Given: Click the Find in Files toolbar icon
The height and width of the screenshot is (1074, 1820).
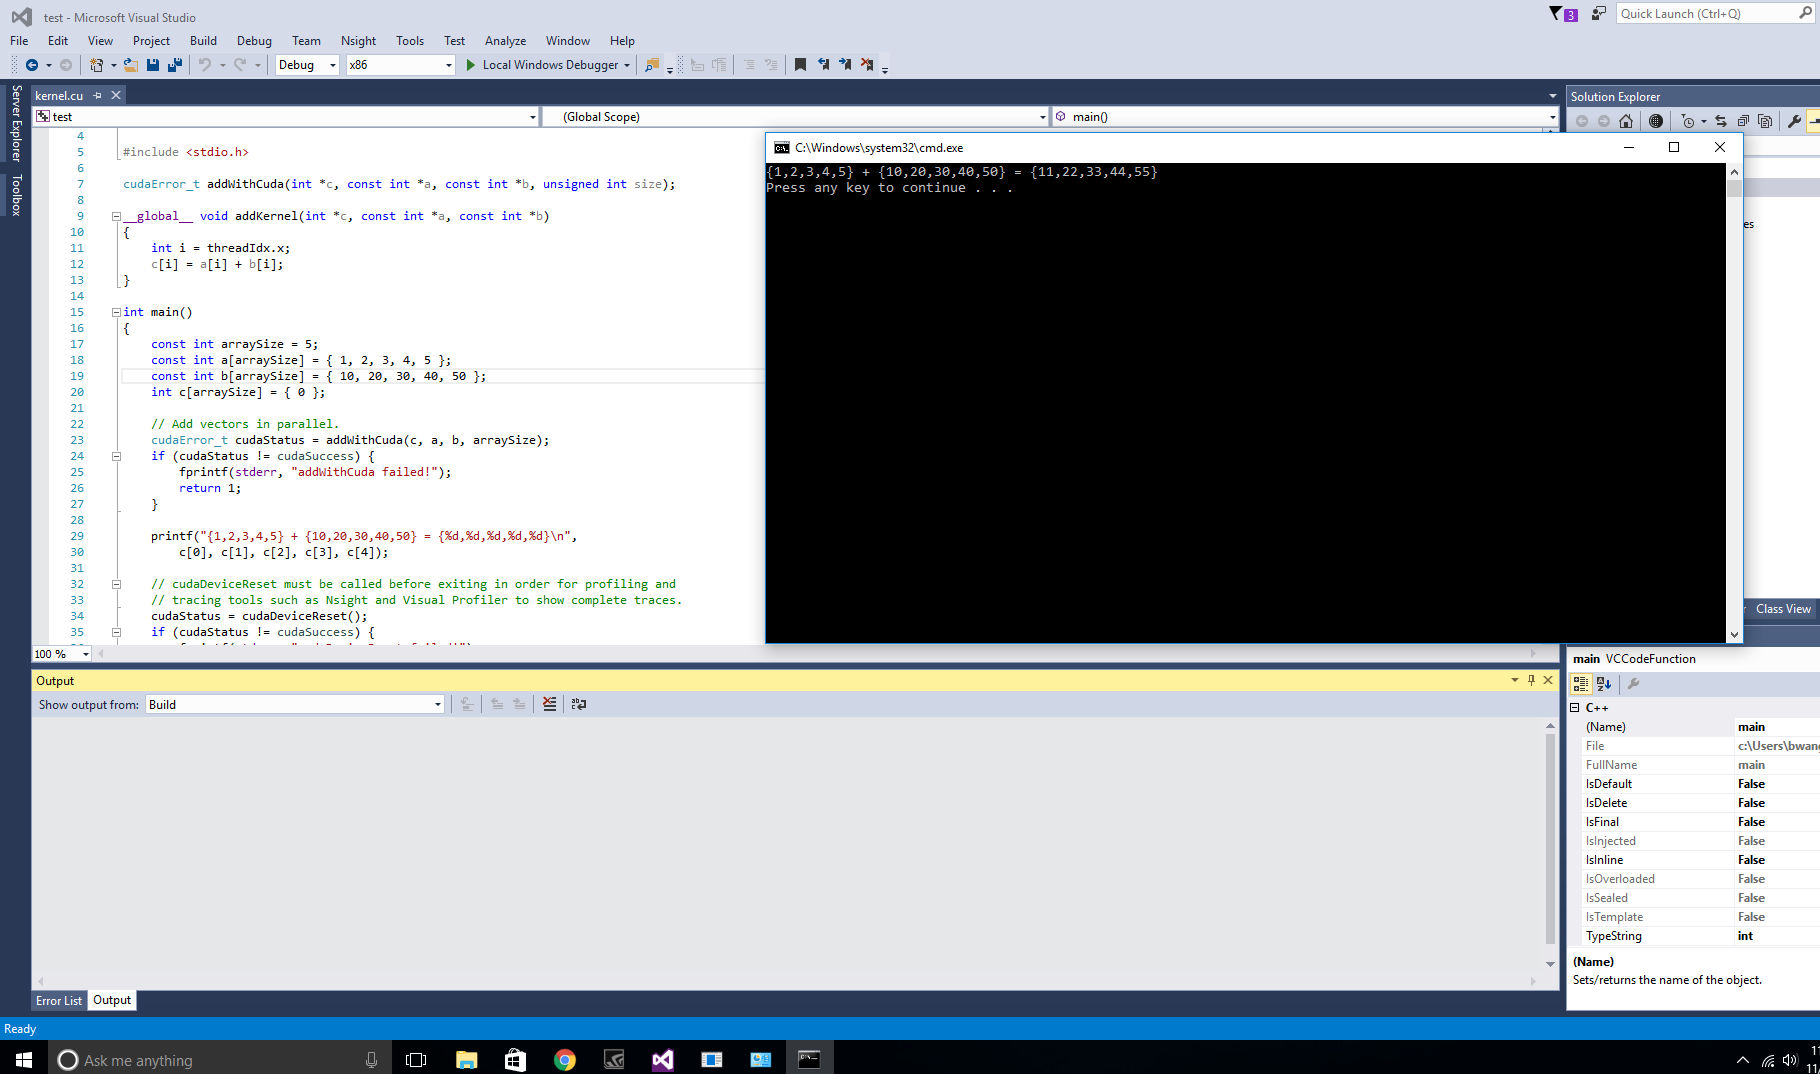Looking at the screenshot, I should tap(652, 65).
